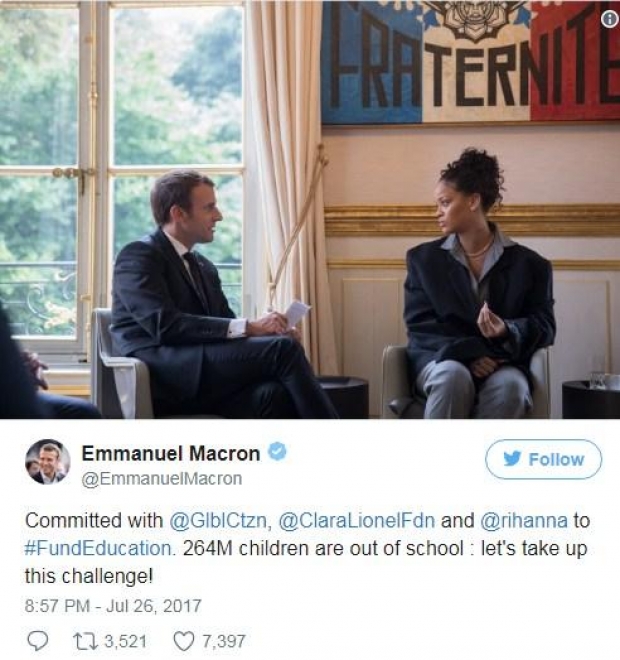Image resolution: width=620 pixels, height=660 pixels.
Task: Click the blue verified badge
Action: (x=277, y=452)
